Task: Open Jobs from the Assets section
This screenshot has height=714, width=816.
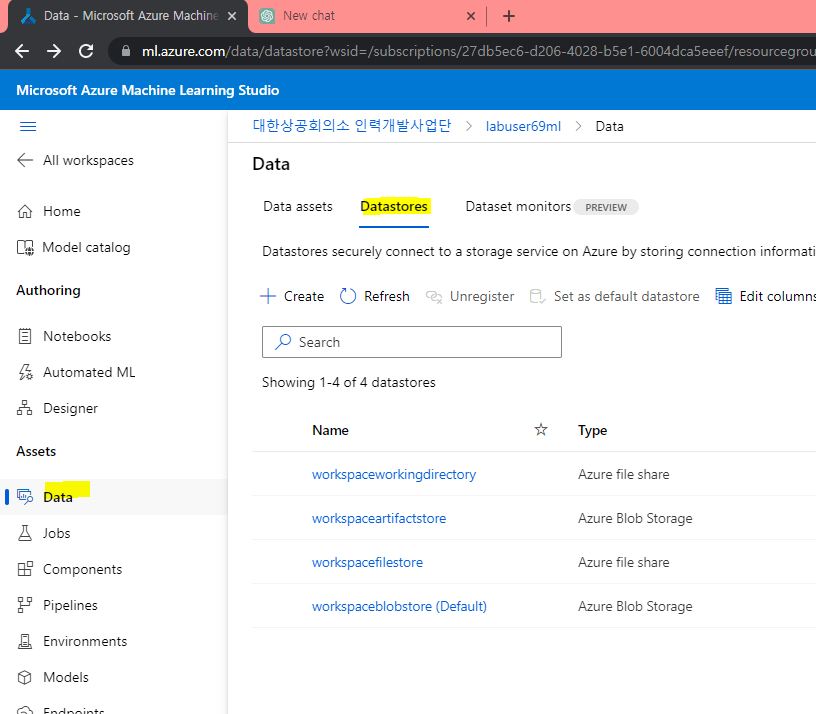Action: [57, 533]
